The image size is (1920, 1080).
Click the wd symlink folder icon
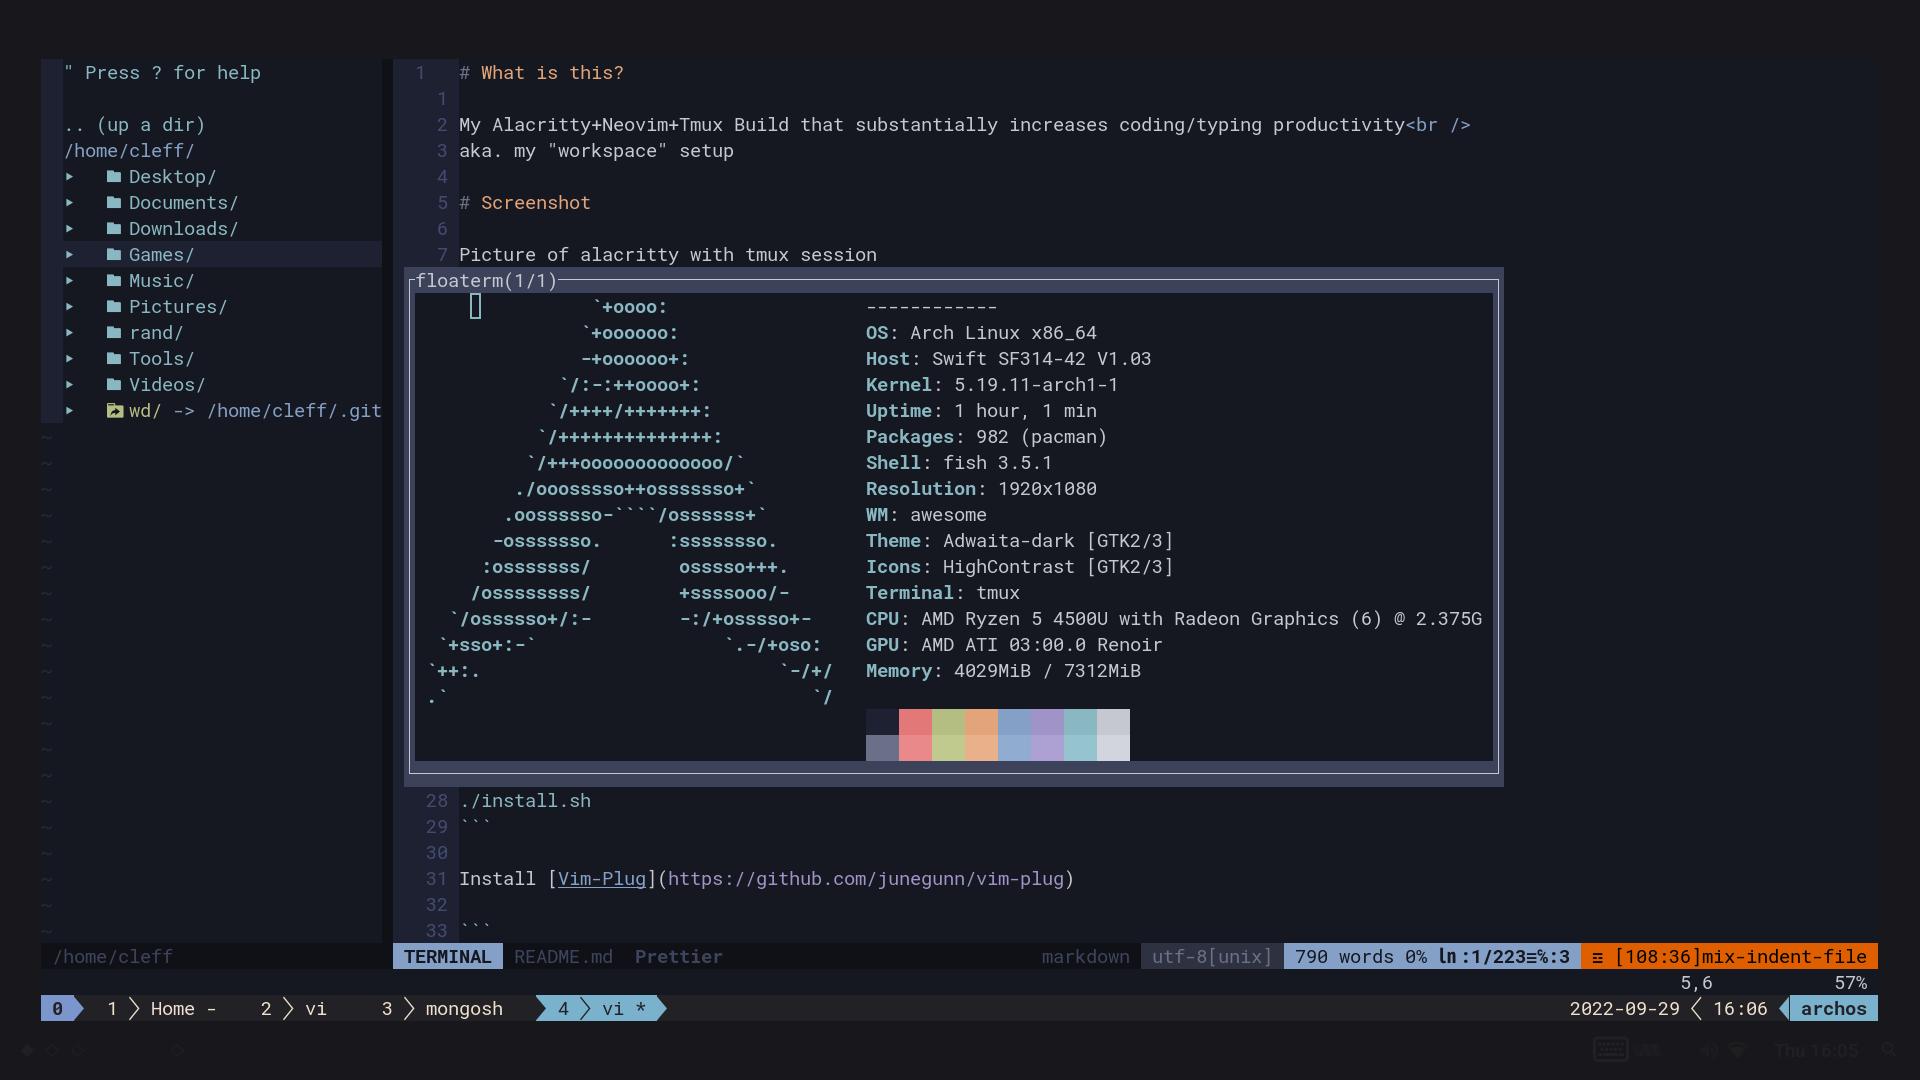(114, 411)
